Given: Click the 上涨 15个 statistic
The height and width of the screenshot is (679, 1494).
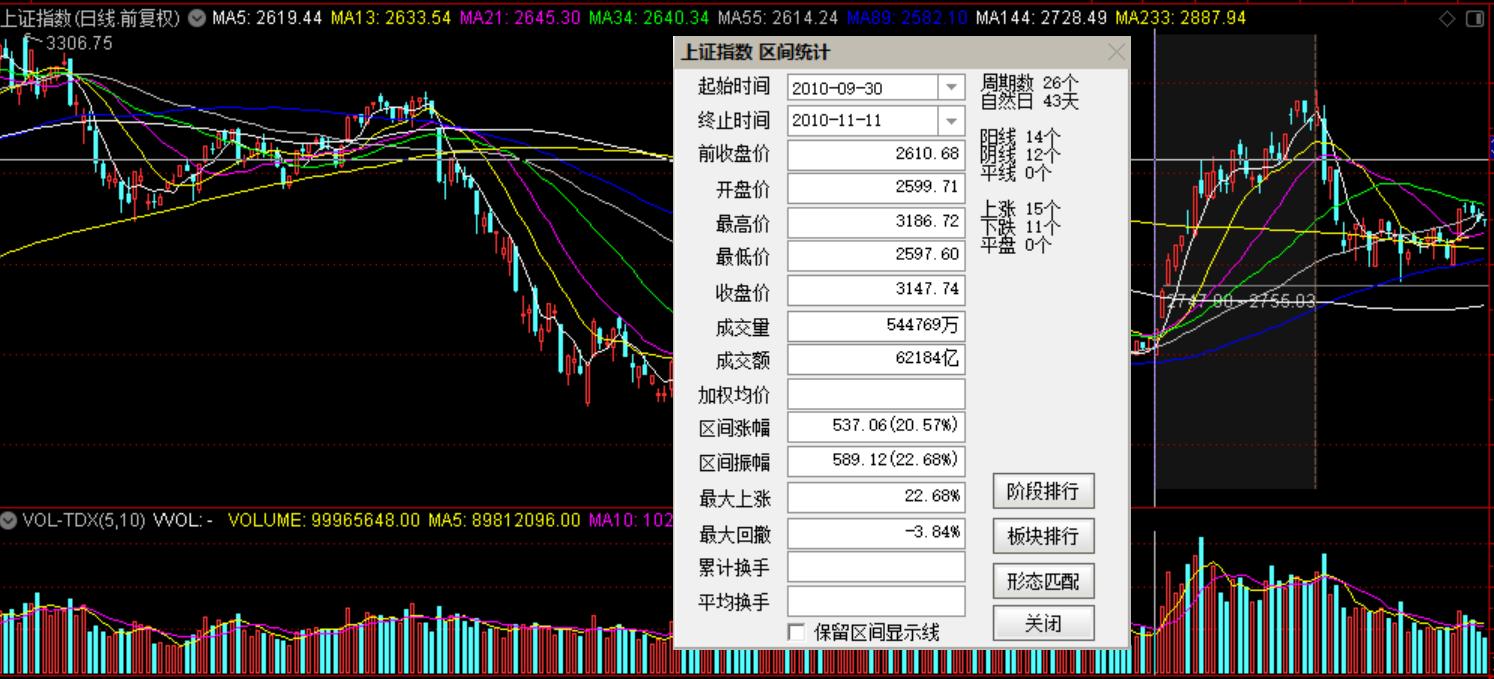Looking at the screenshot, I should 1020,209.
